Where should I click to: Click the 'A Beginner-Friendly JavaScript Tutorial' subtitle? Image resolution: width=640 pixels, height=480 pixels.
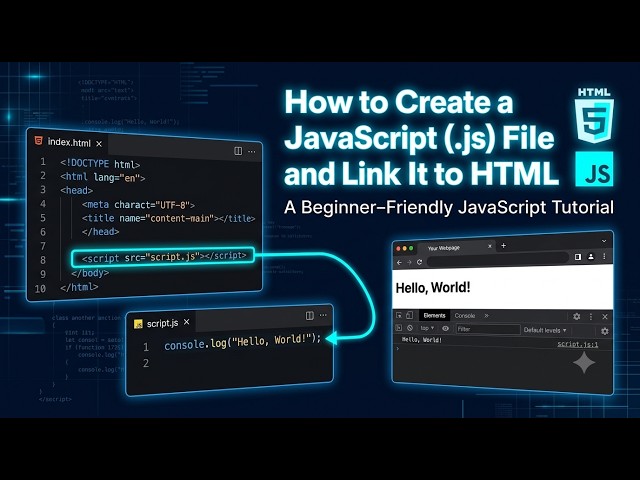coord(449,207)
